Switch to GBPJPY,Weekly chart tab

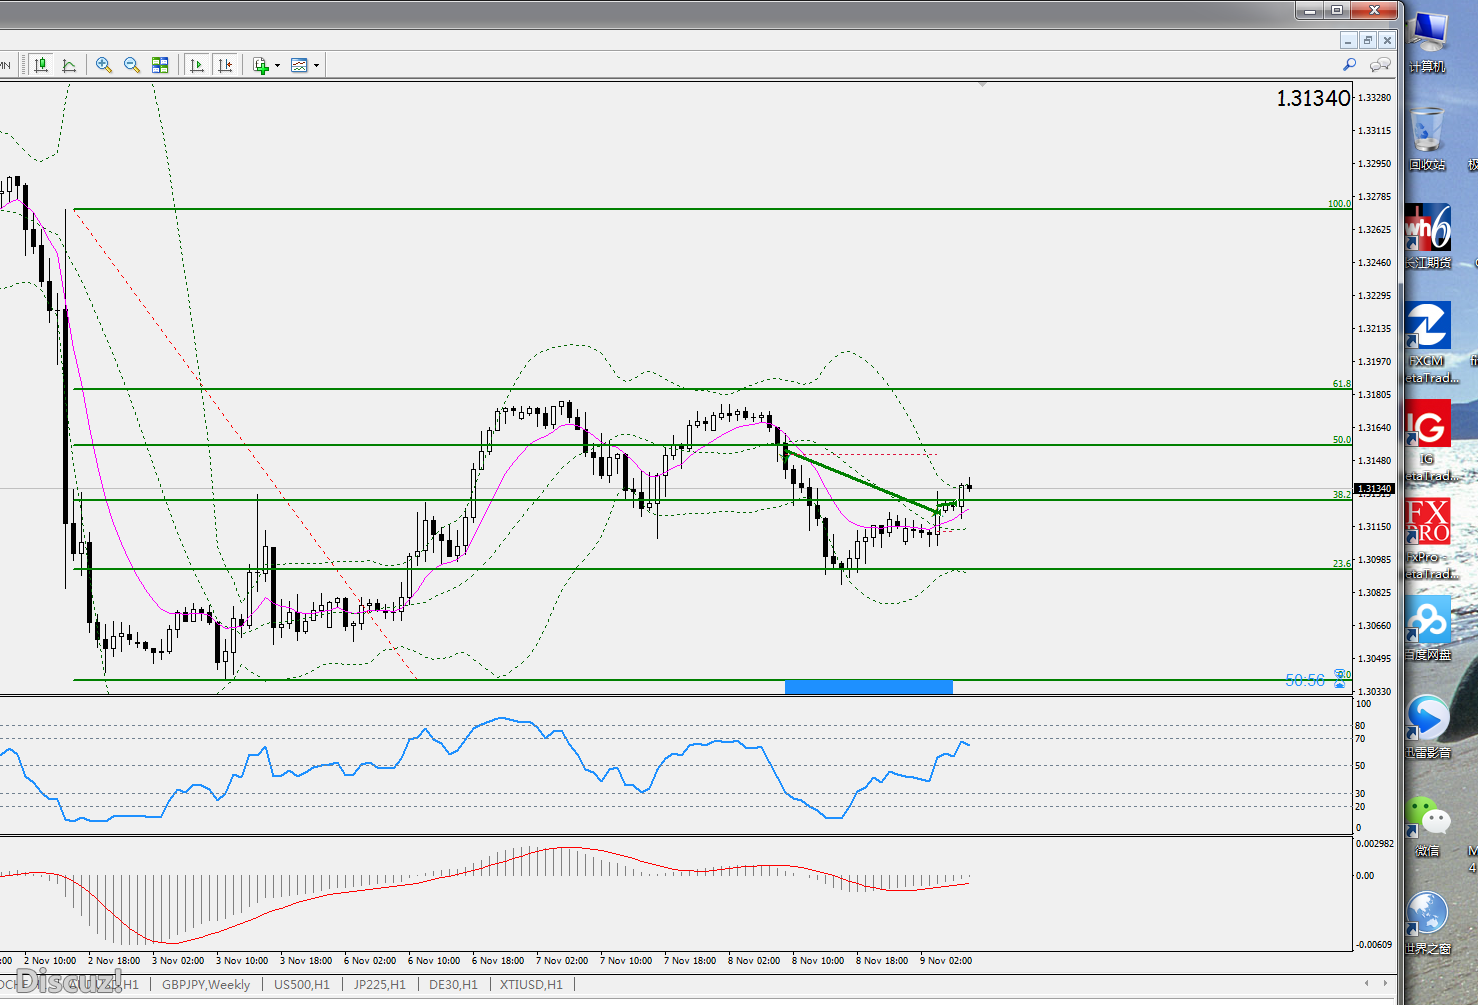206,985
